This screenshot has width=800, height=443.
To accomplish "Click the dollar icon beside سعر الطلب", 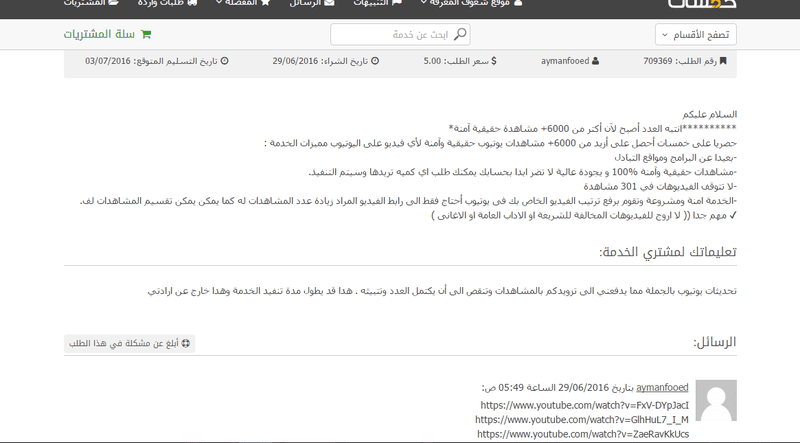I will (x=493, y=61).
